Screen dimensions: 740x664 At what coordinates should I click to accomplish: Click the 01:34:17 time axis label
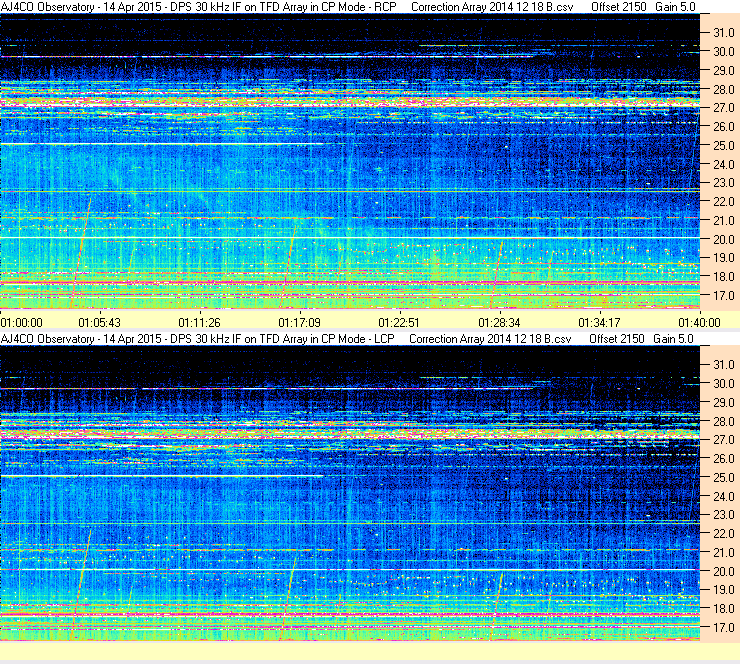[x=599, y=323]
